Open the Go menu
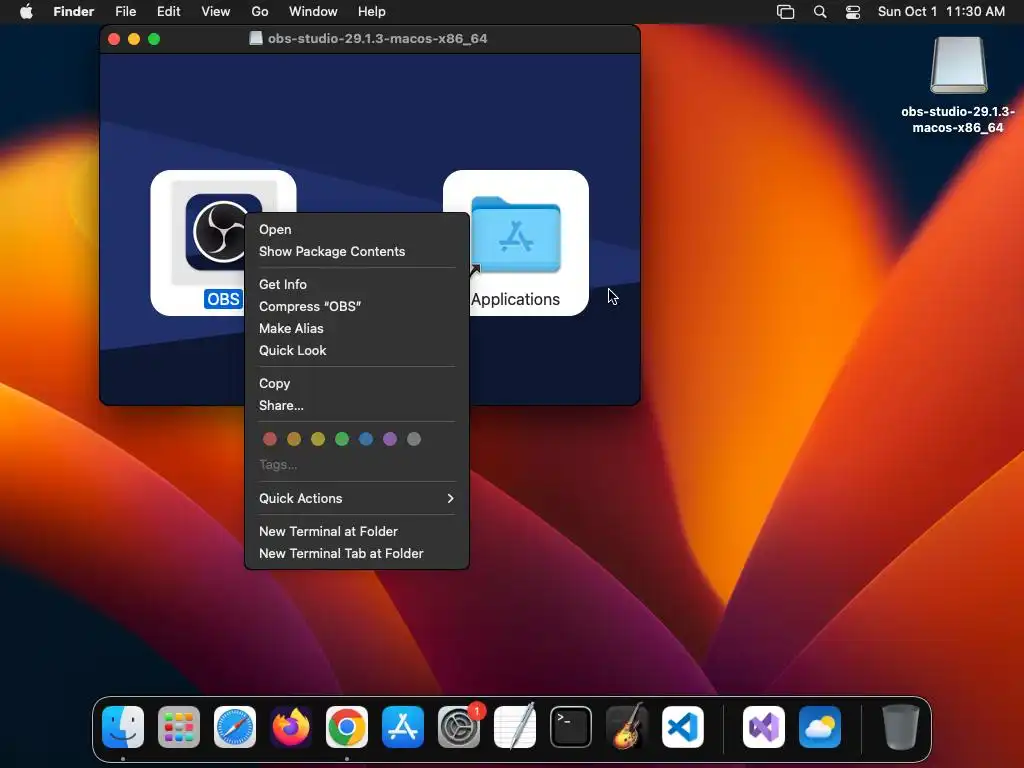1024x768 pixels. point(260,12)
